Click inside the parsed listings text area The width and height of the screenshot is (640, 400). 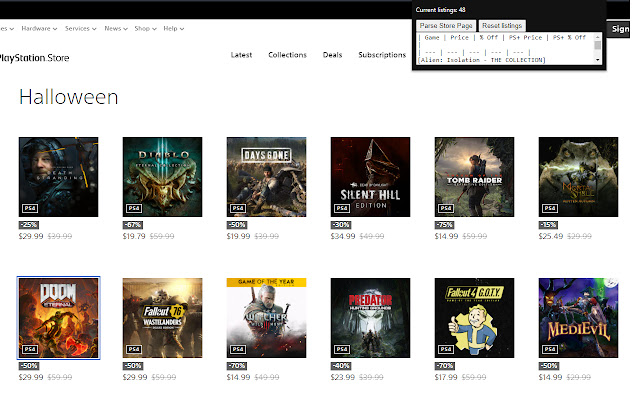tap(503, 48)
